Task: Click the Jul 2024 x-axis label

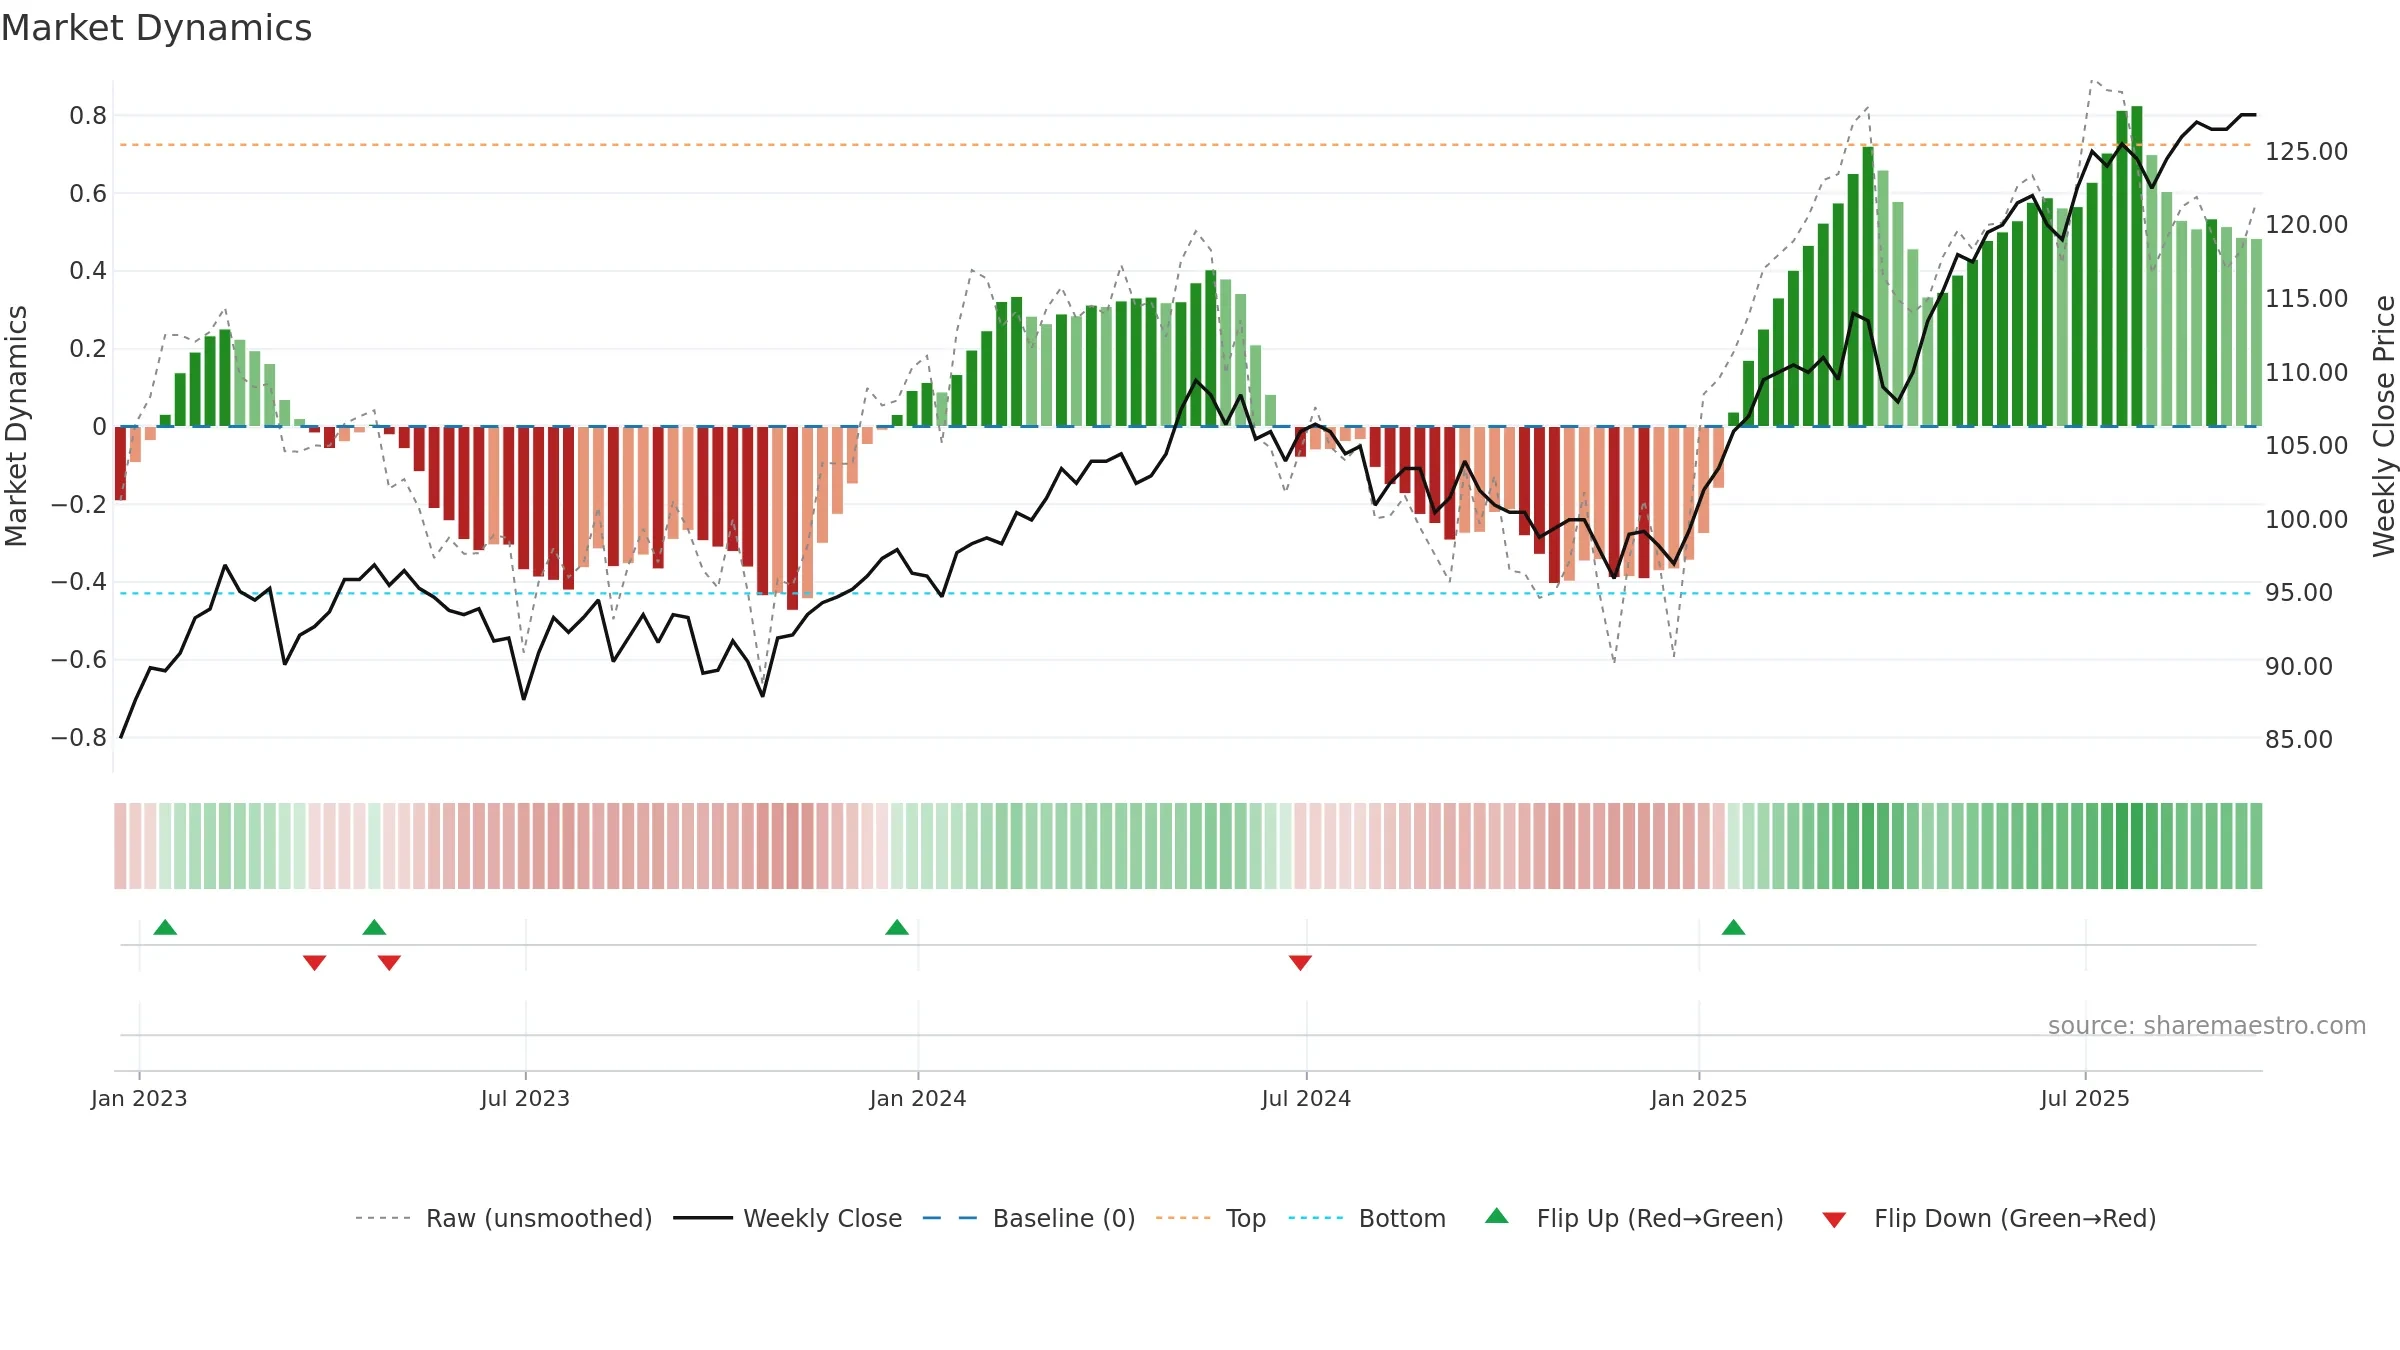Action: pyautogui.click(x=1306, y=1098)
